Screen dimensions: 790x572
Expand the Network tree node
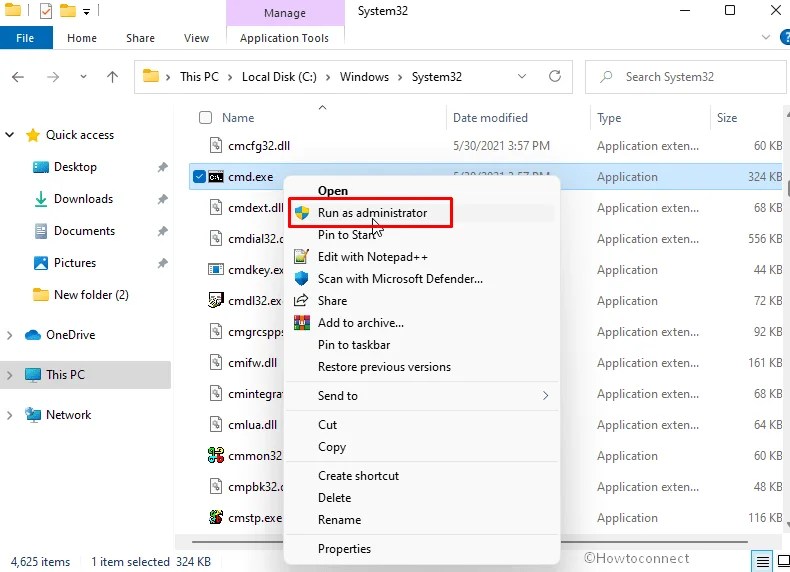(x=10, y=415)
